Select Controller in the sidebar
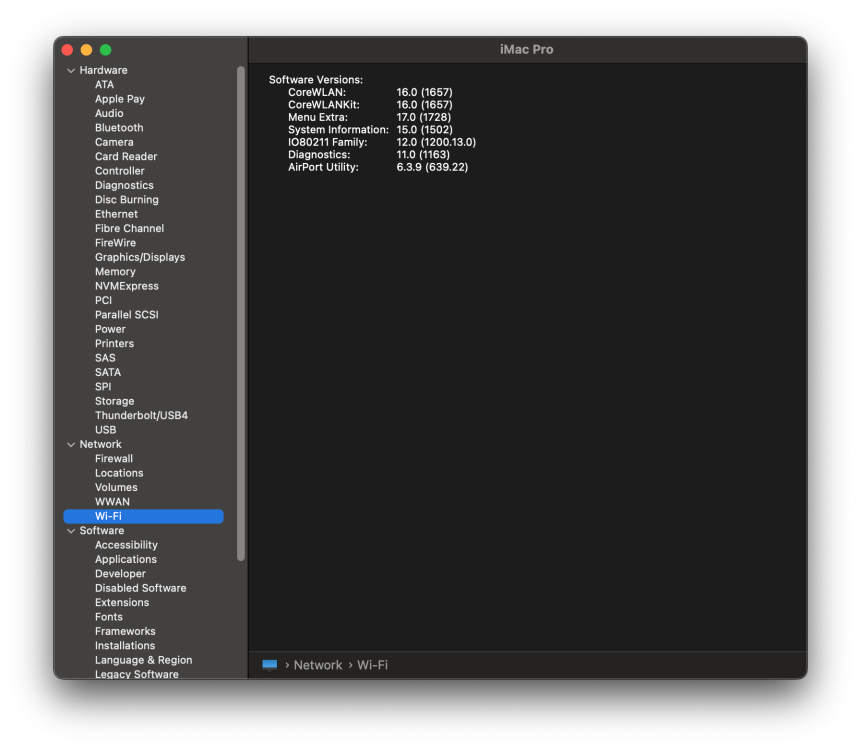 [x=119, y=171]
